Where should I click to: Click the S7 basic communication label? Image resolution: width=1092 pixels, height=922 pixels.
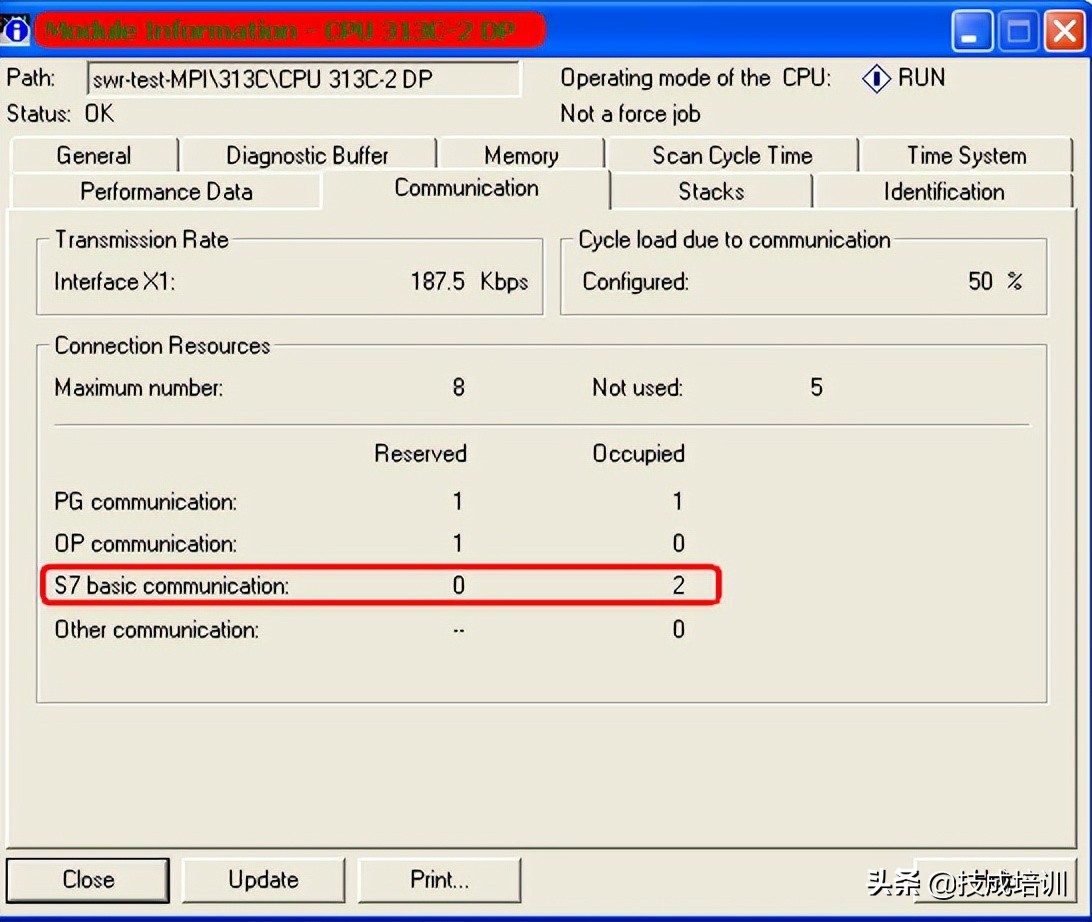pyautogui.click(x=171, y=586)
